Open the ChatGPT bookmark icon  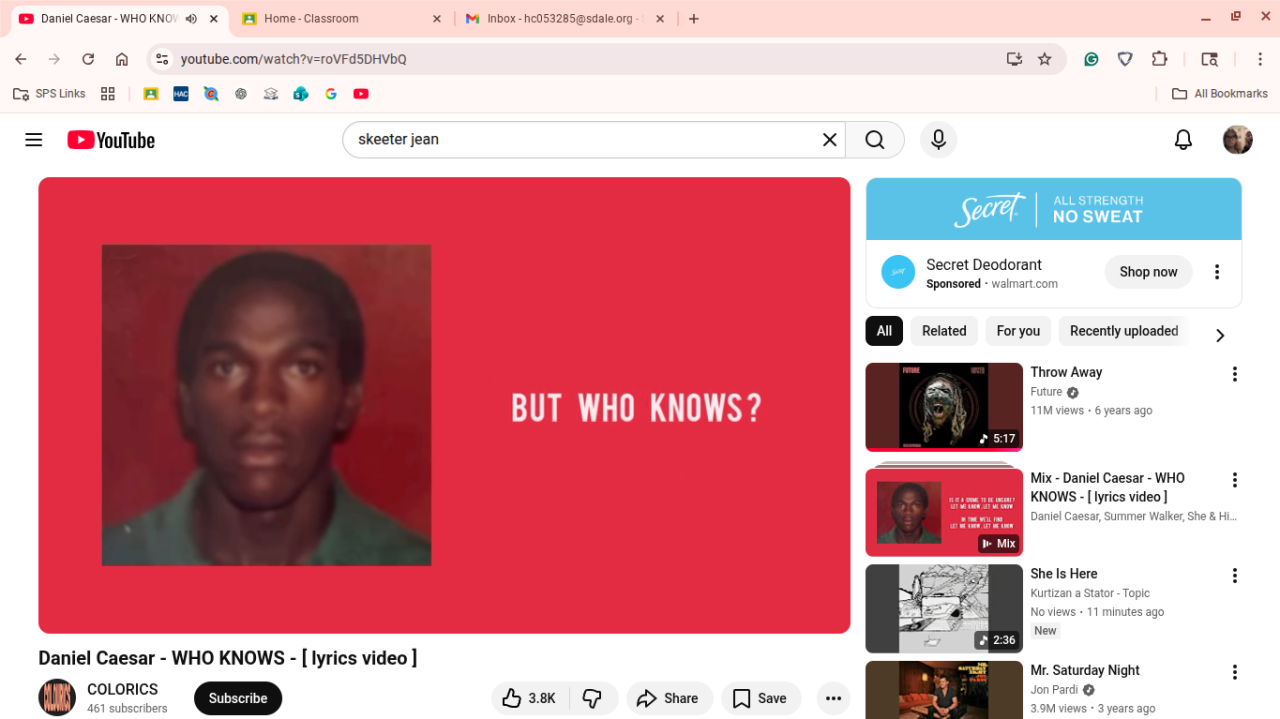tap(241, 94)
